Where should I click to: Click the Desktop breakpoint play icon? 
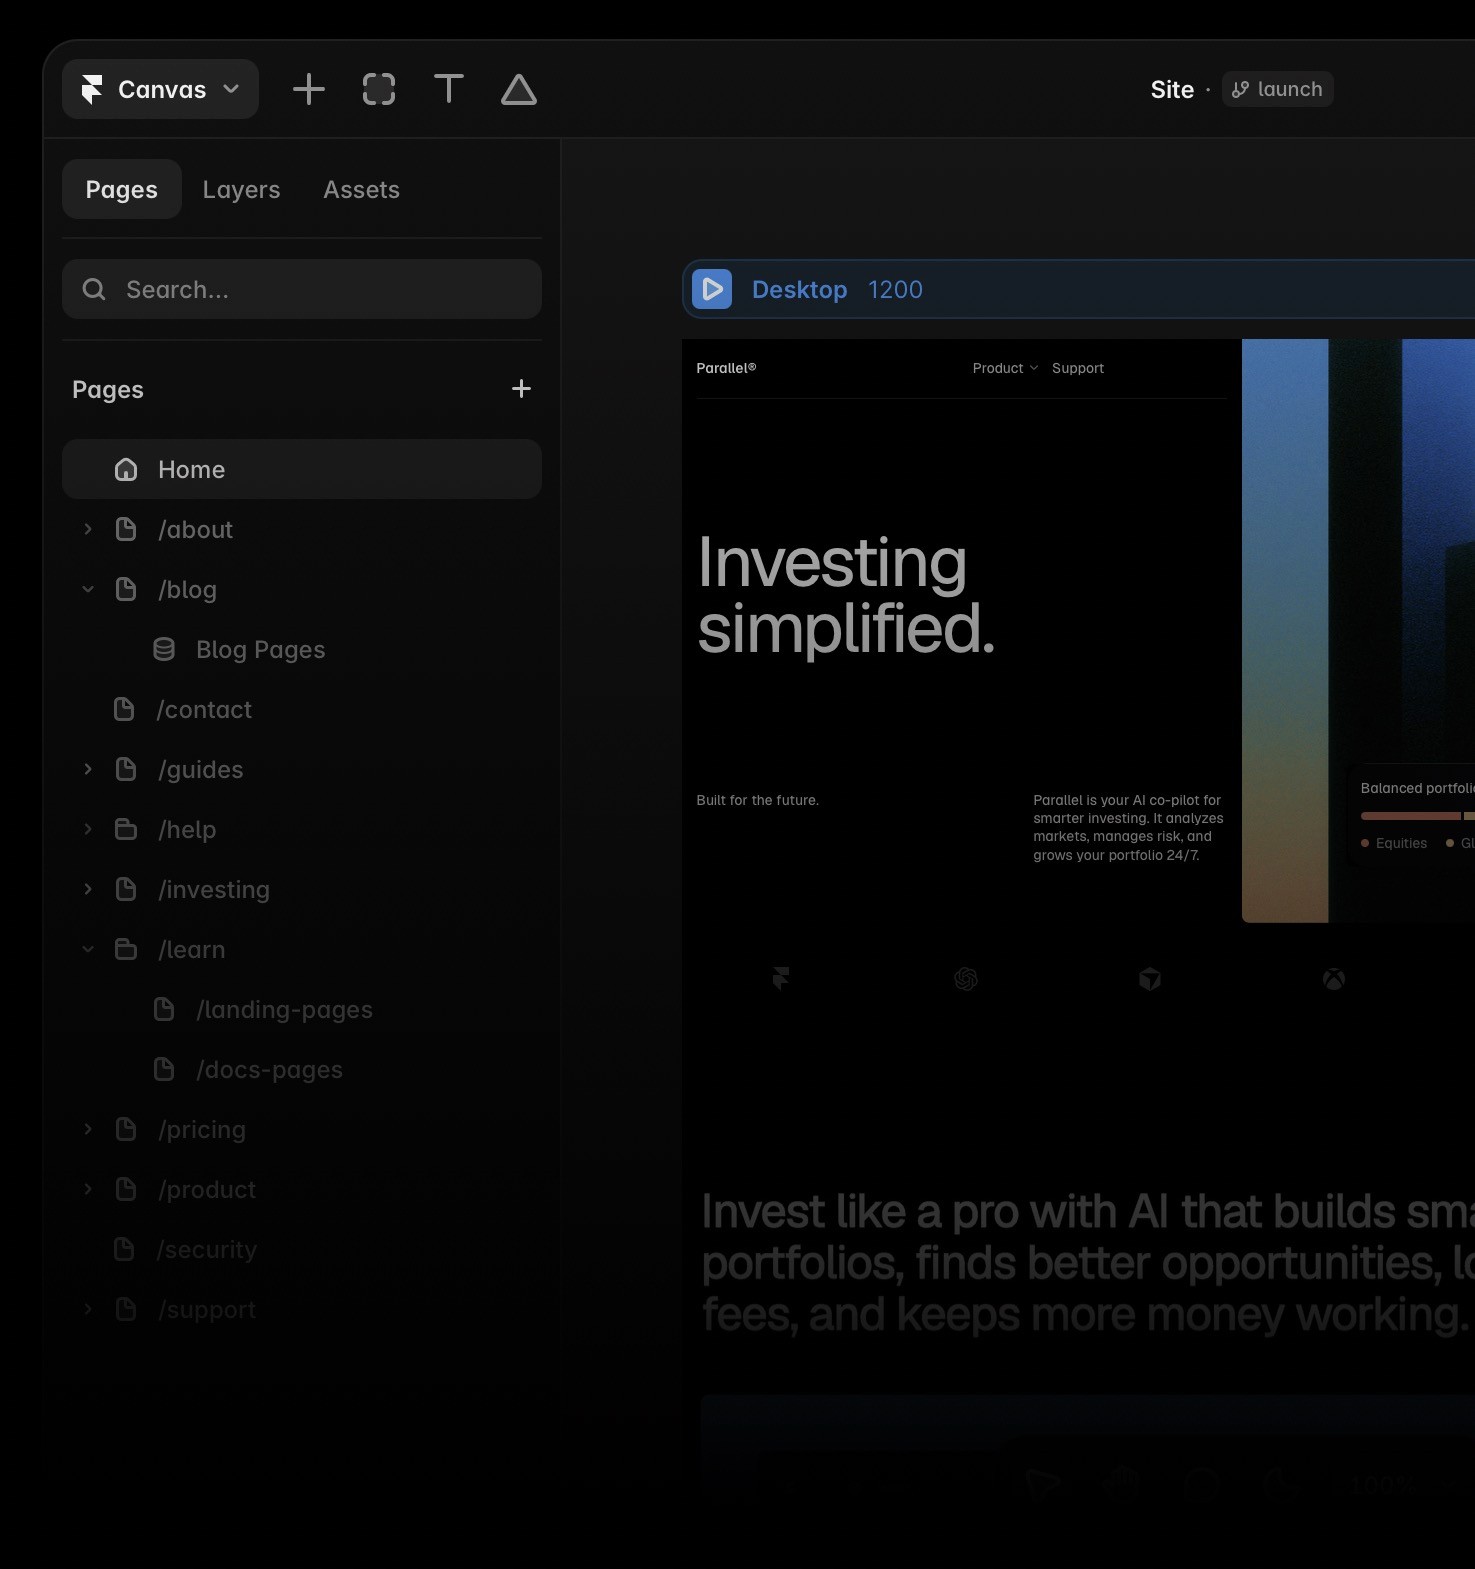click(x=712, y=289)
